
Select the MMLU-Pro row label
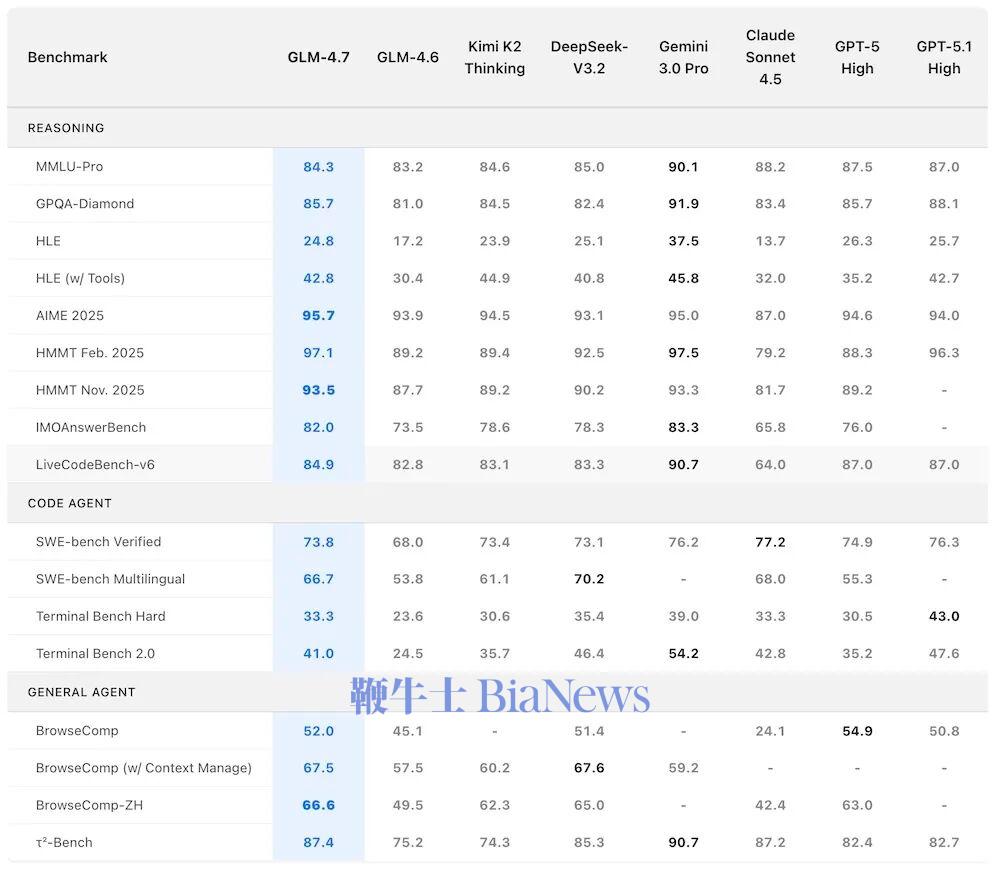point(69,167)
